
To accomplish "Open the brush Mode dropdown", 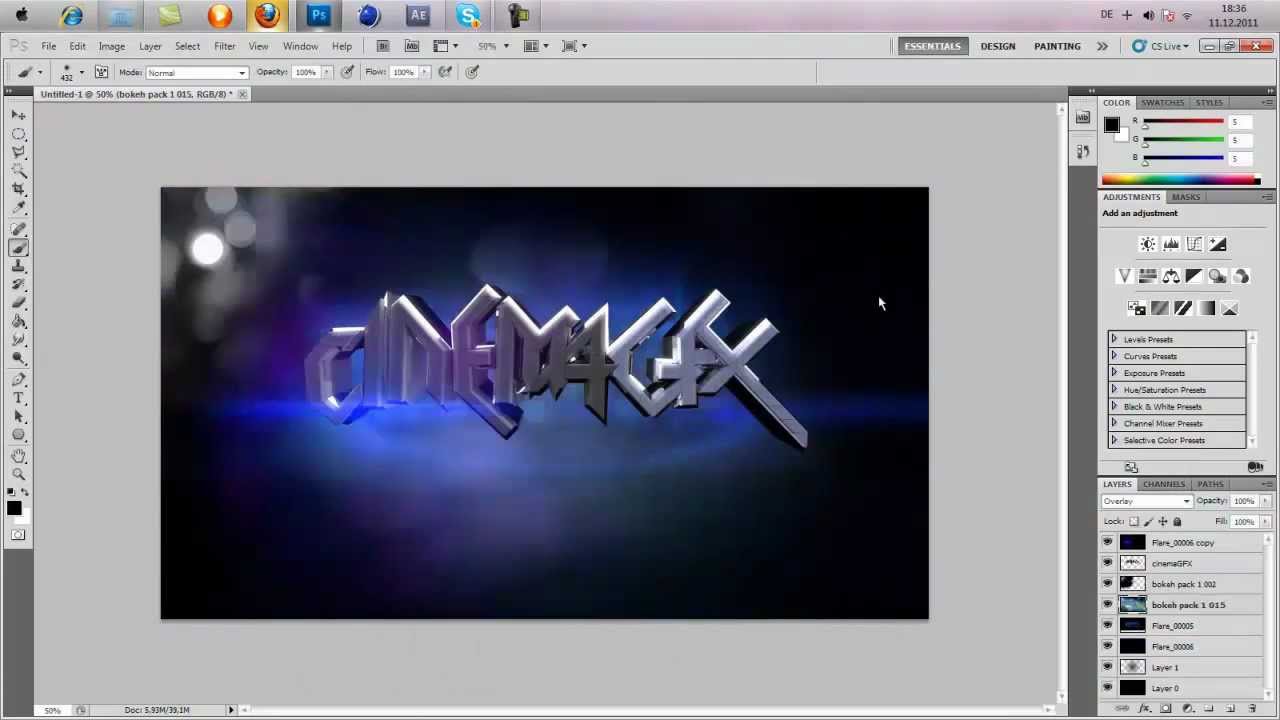I will tap(197, 72).
